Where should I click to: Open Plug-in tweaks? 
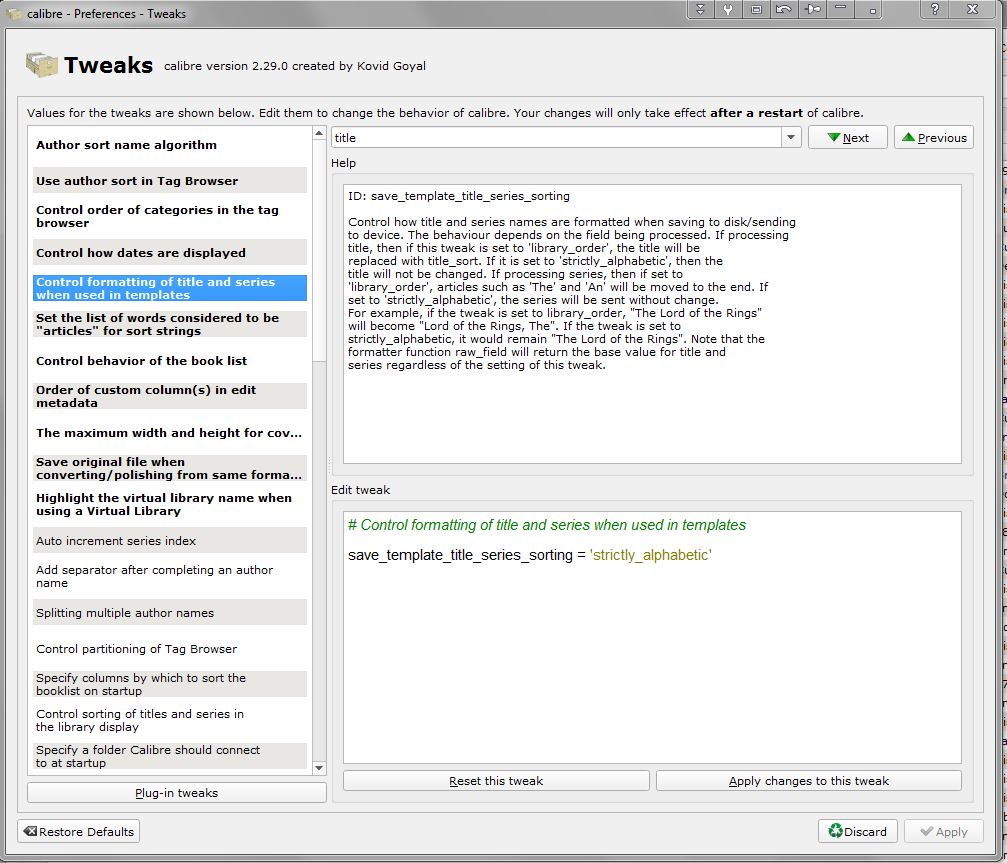pyautogui.click(x=177, y=792)
